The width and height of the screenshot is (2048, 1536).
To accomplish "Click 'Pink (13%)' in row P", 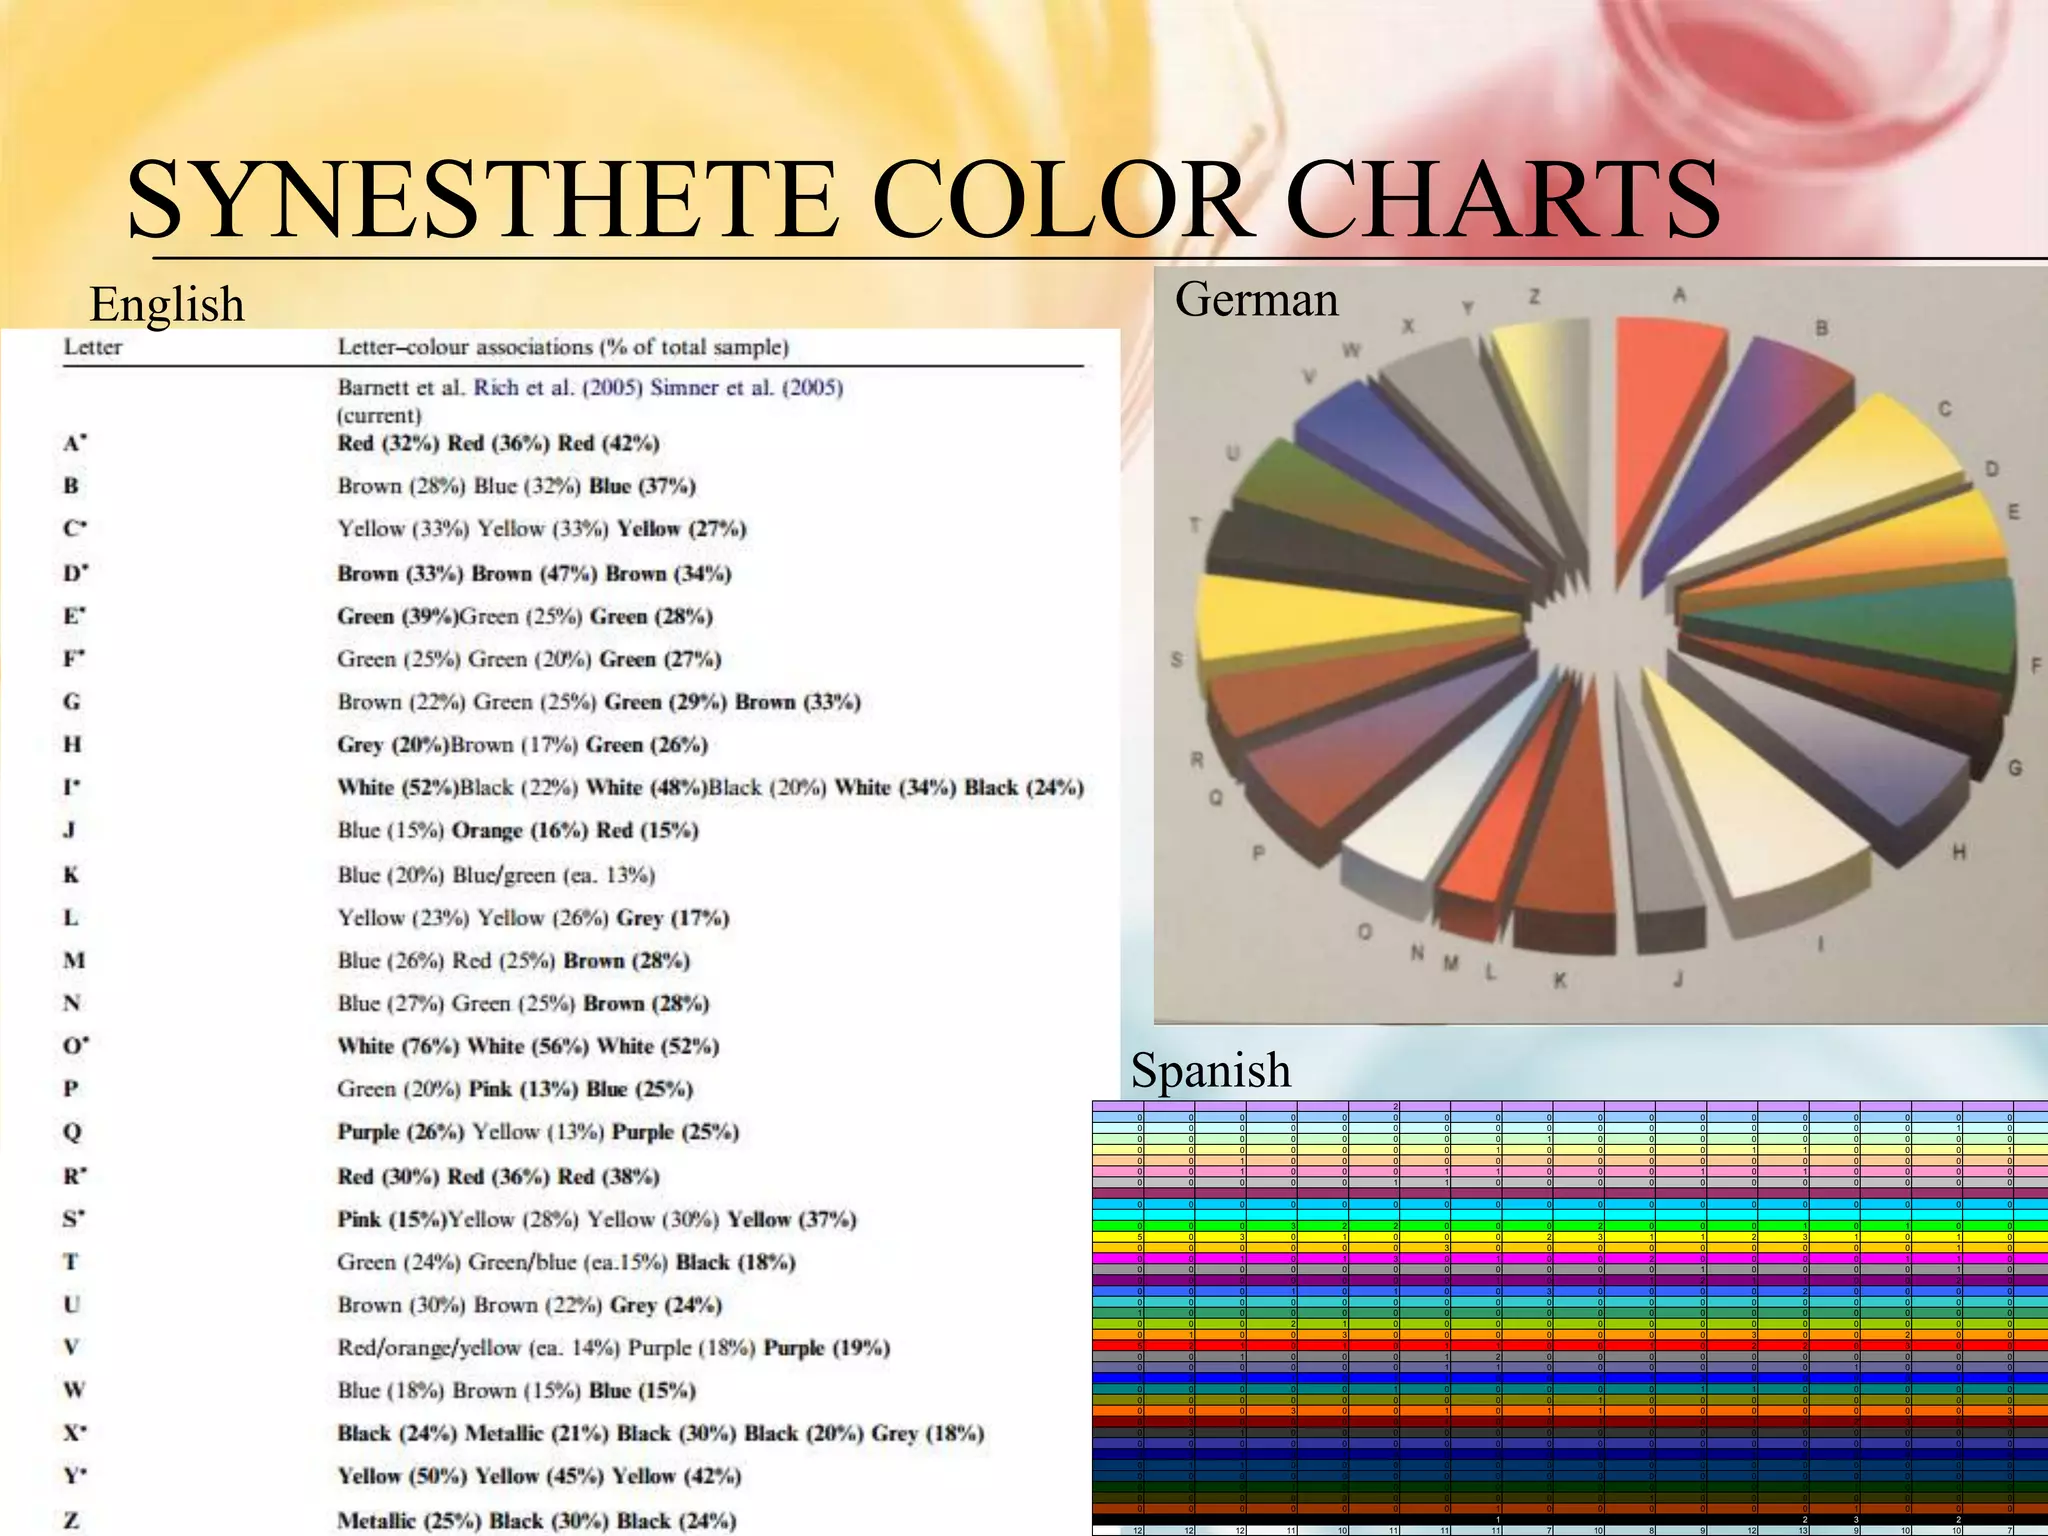I will [523, 1089].
